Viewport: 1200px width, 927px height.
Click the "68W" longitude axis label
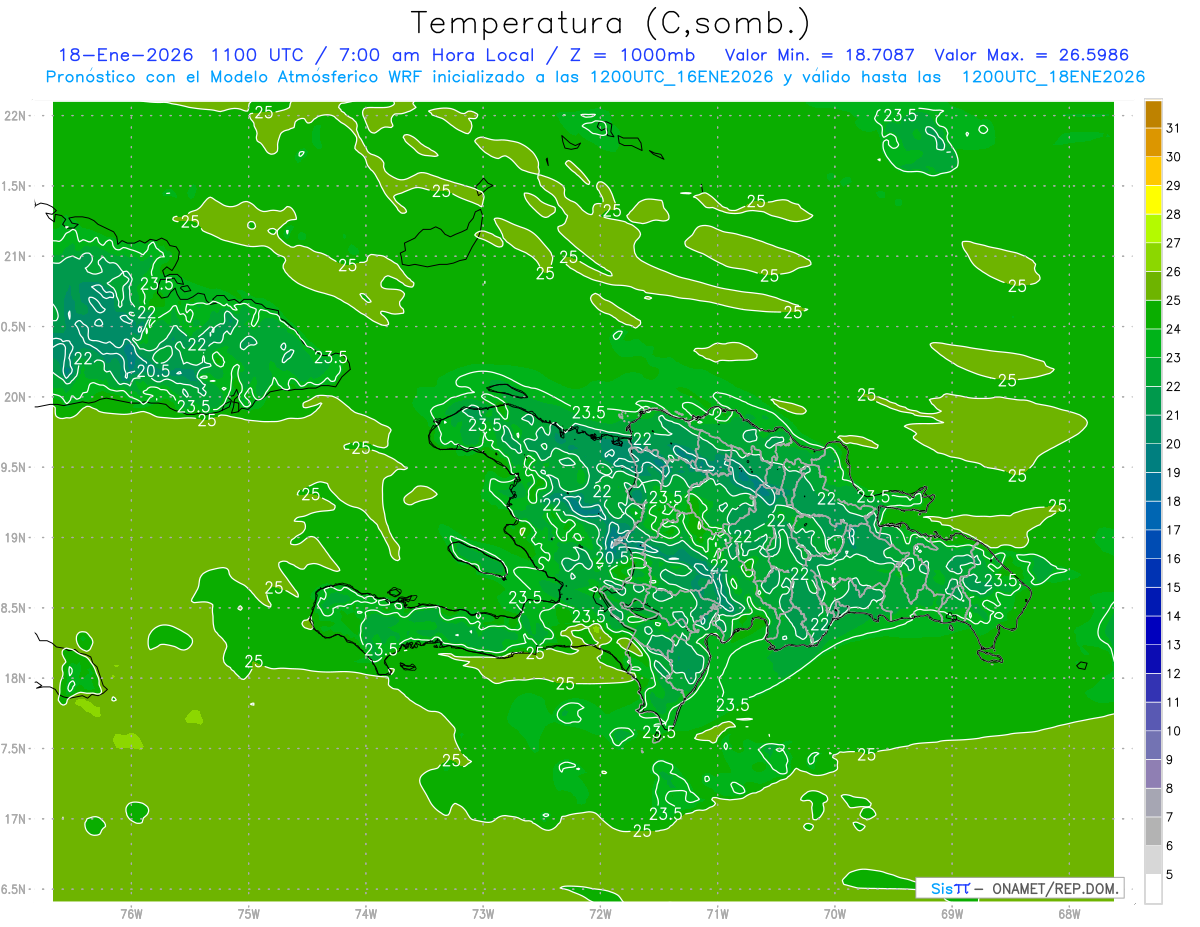pos(1069,912)
